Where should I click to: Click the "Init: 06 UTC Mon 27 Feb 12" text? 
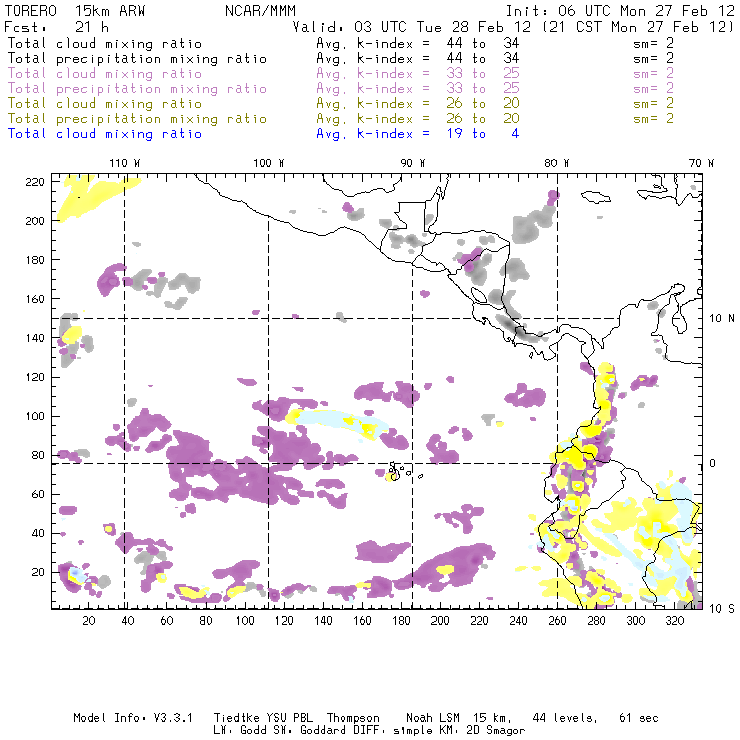620,11
